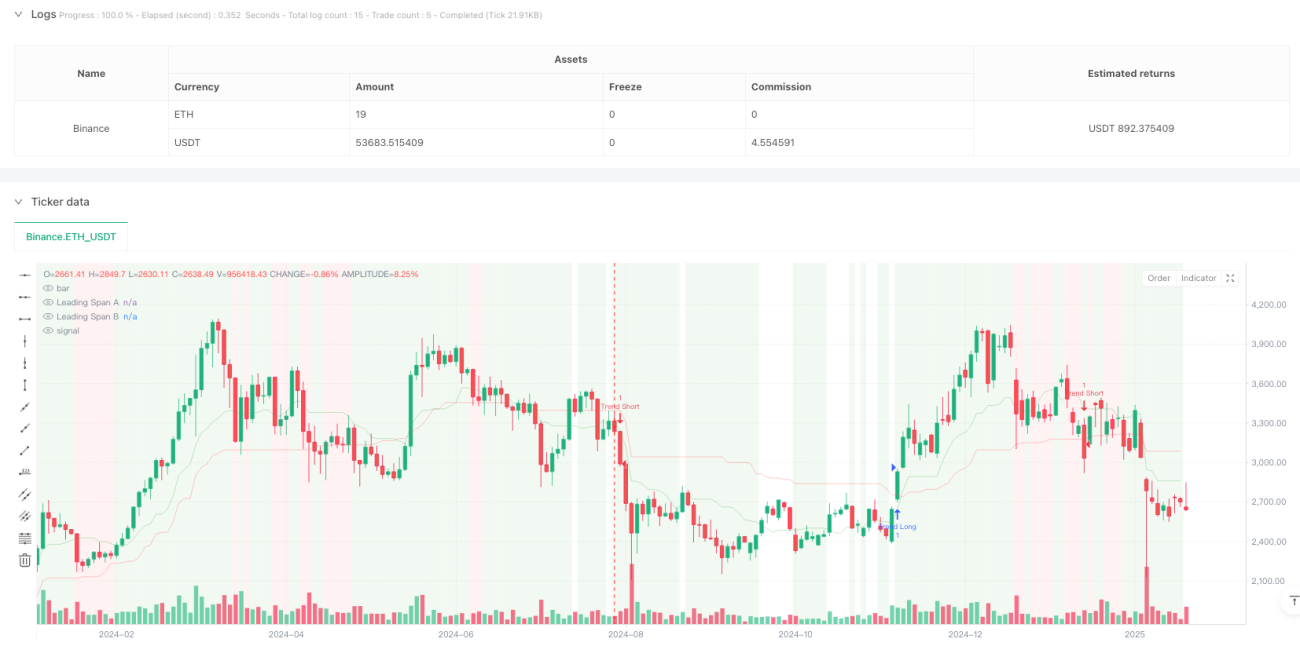Open the Indicator options

click(x=1198, y=278)
